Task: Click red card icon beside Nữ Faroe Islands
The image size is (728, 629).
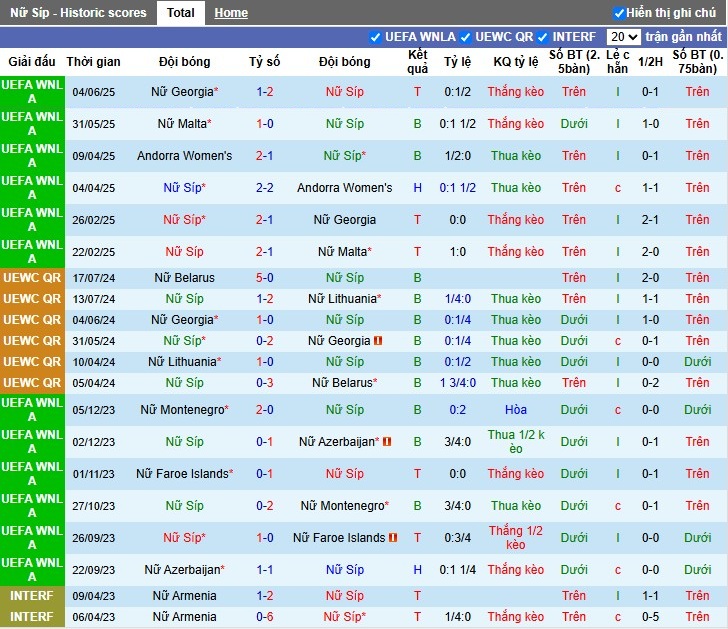Action: point(393,538)
